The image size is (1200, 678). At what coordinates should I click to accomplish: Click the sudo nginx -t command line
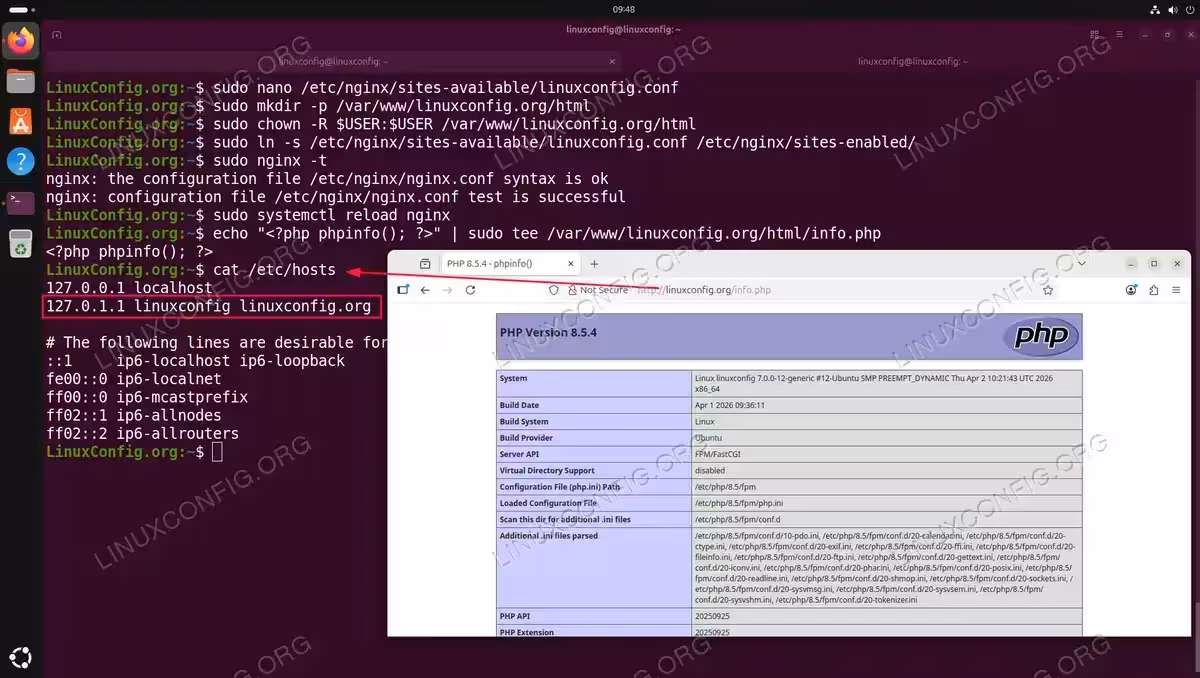[x=270, y=160]
